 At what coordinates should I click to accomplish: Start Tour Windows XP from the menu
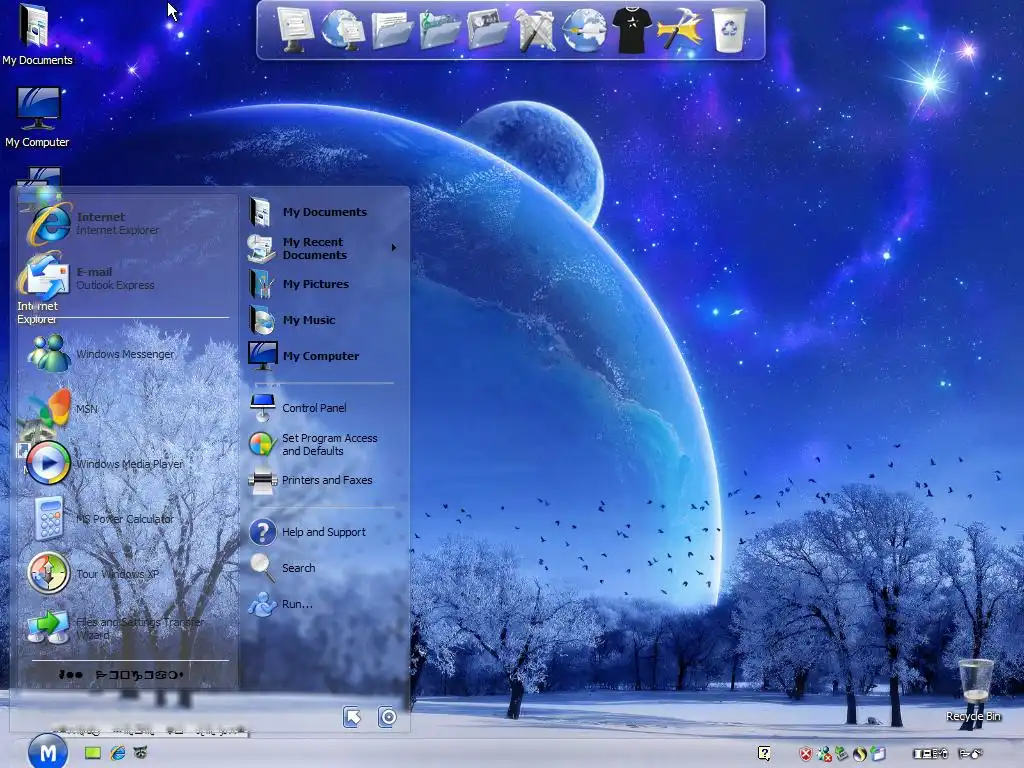click(127, 573)
